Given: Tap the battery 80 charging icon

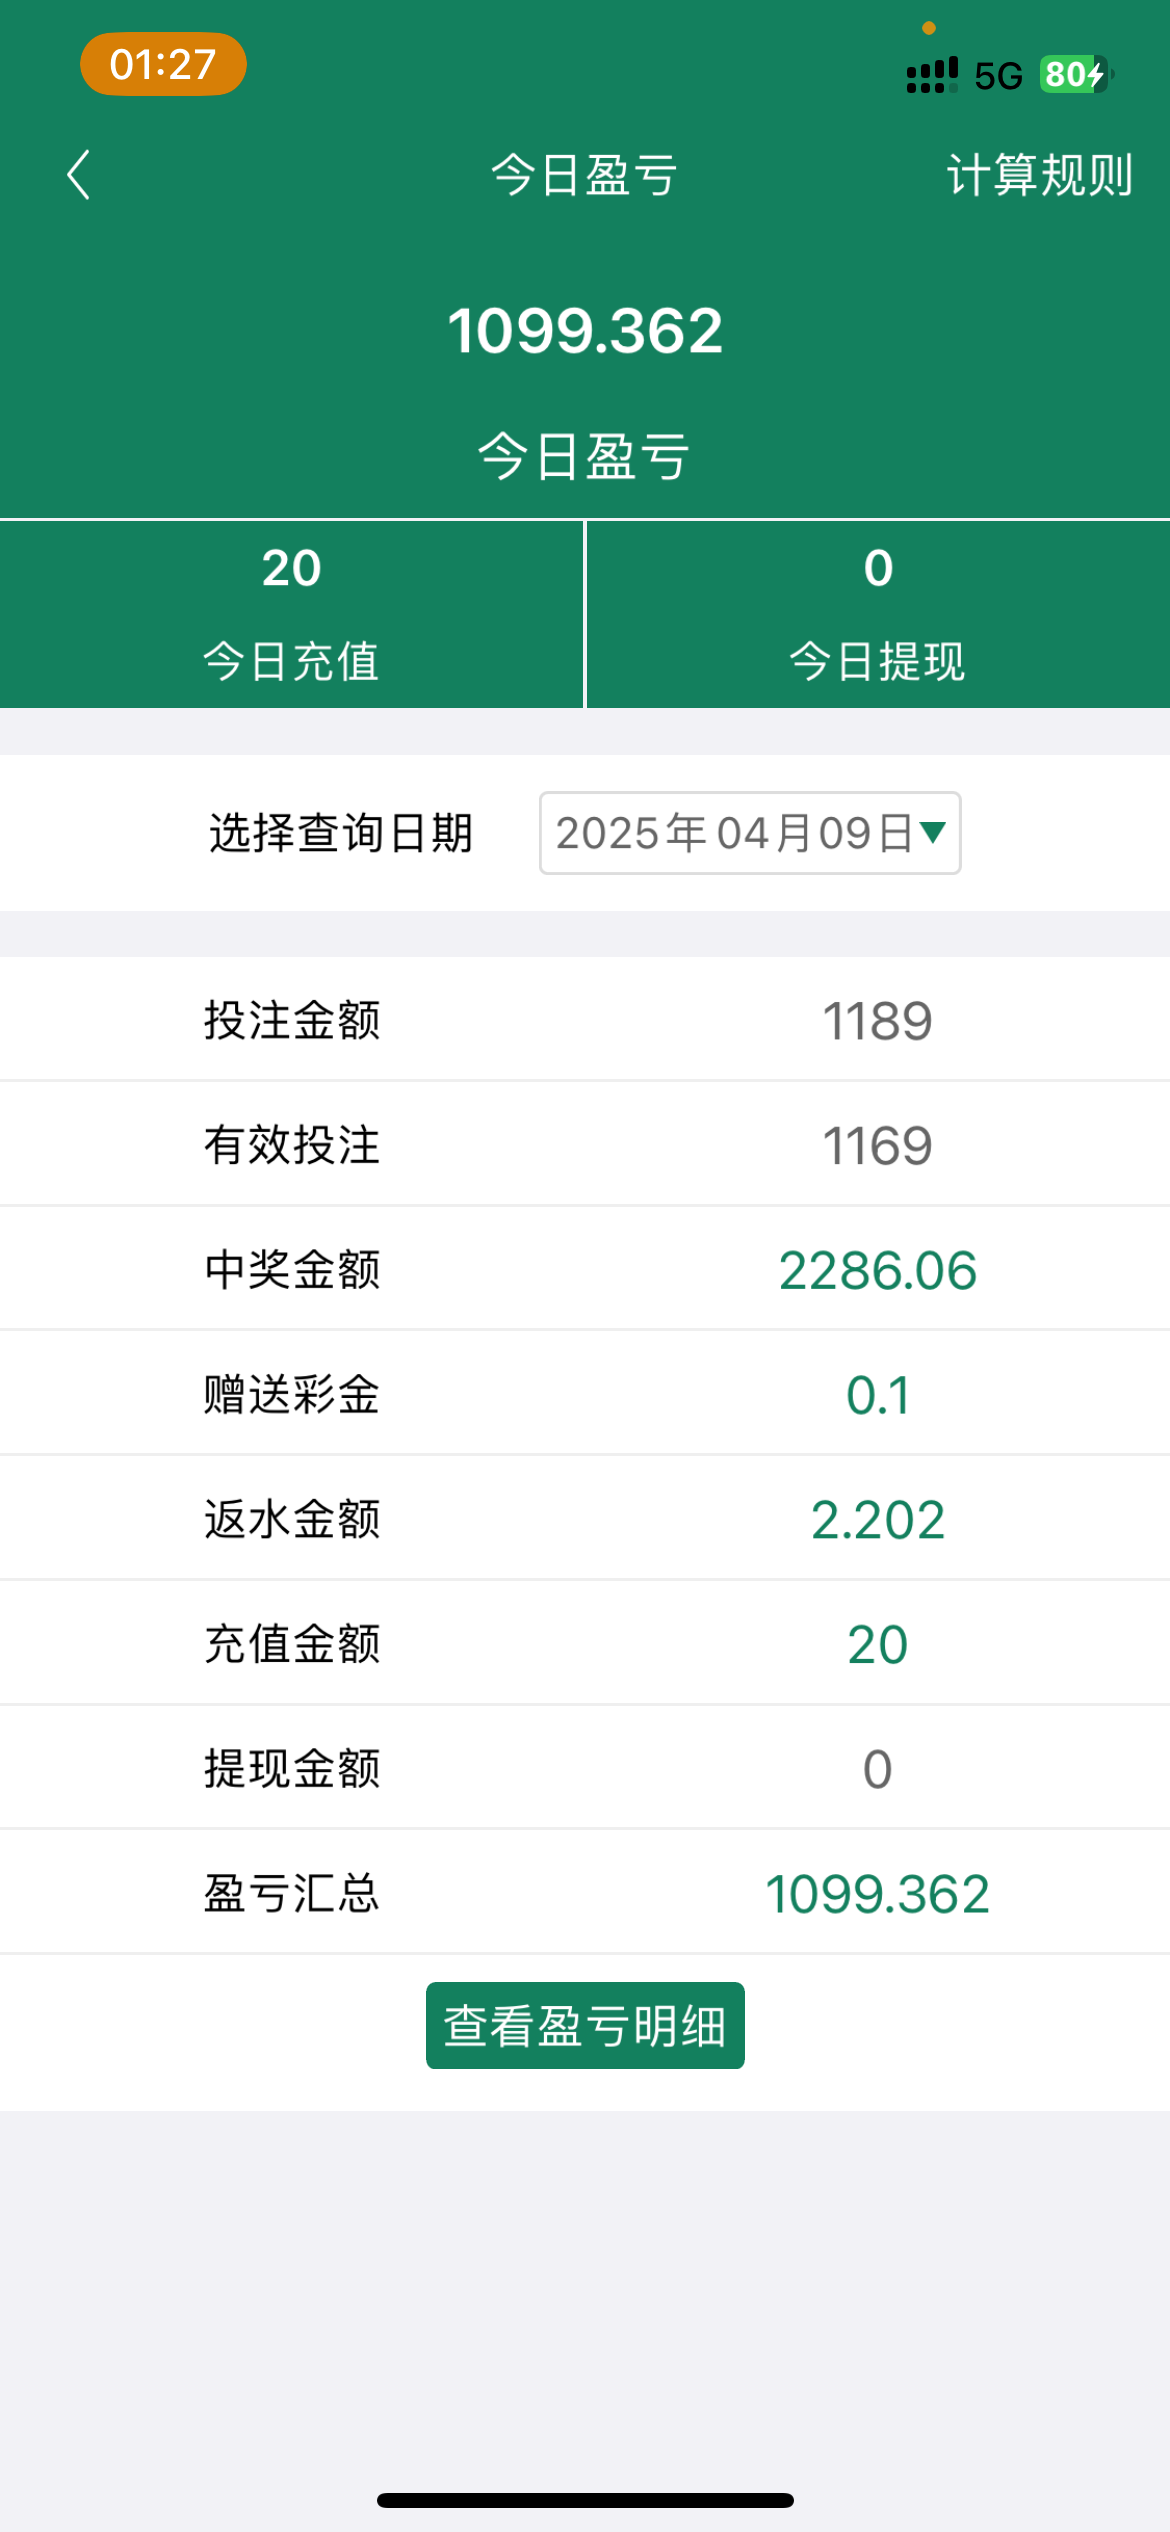Looking at the screenshot, I should click(1076, 75).
